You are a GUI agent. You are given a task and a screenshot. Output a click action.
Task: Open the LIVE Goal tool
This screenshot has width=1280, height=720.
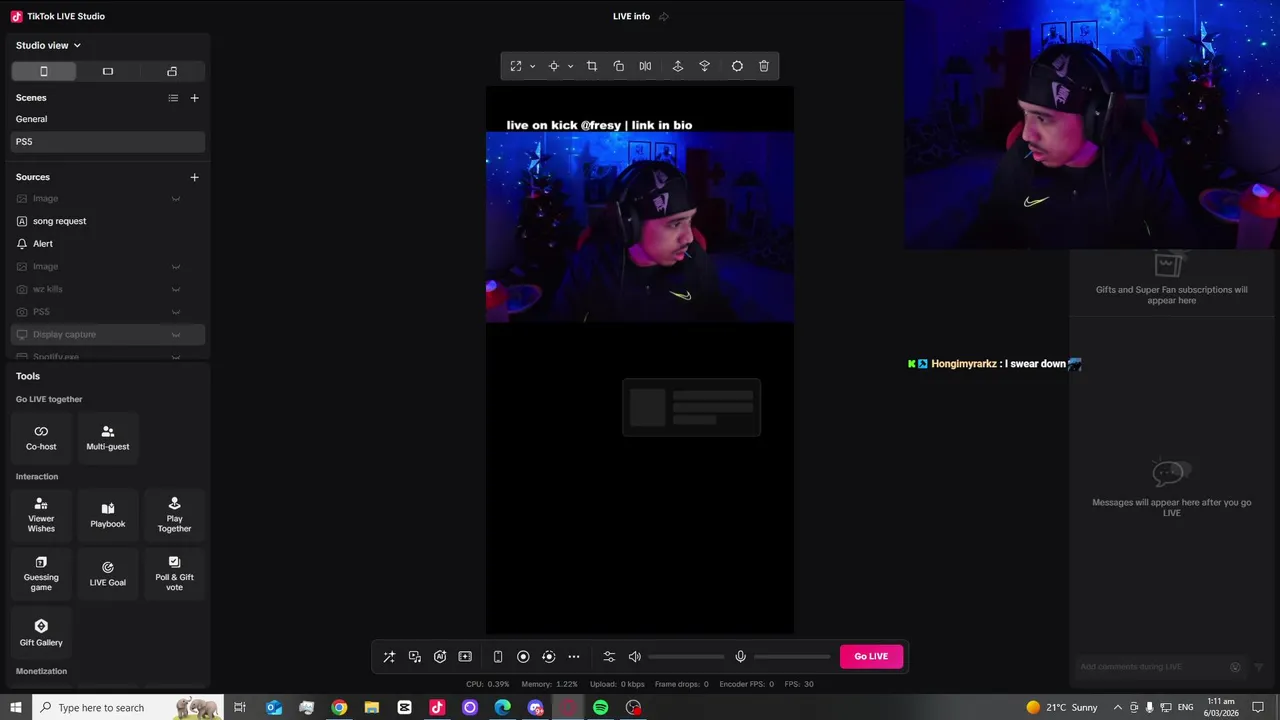pos(108,574)
